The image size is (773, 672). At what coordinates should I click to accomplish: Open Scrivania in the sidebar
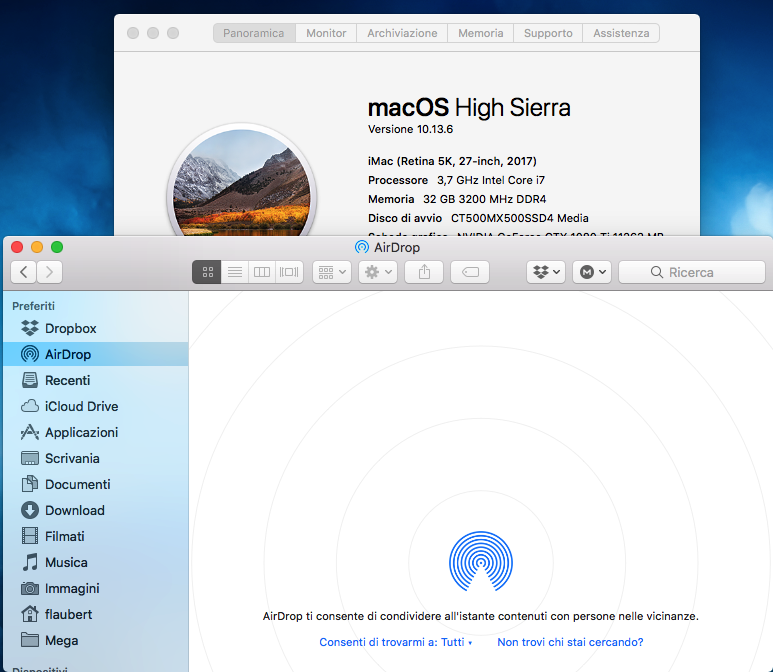[x=96, y=459]
